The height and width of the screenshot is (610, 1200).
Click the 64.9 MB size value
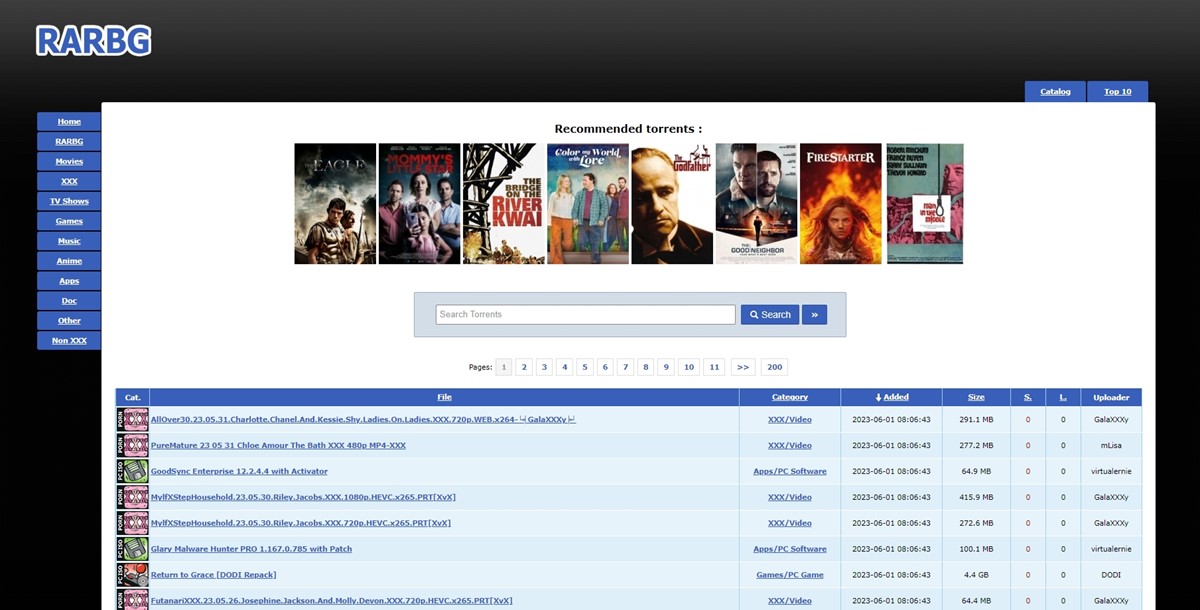pyautogui.click(x=976, y=471)
